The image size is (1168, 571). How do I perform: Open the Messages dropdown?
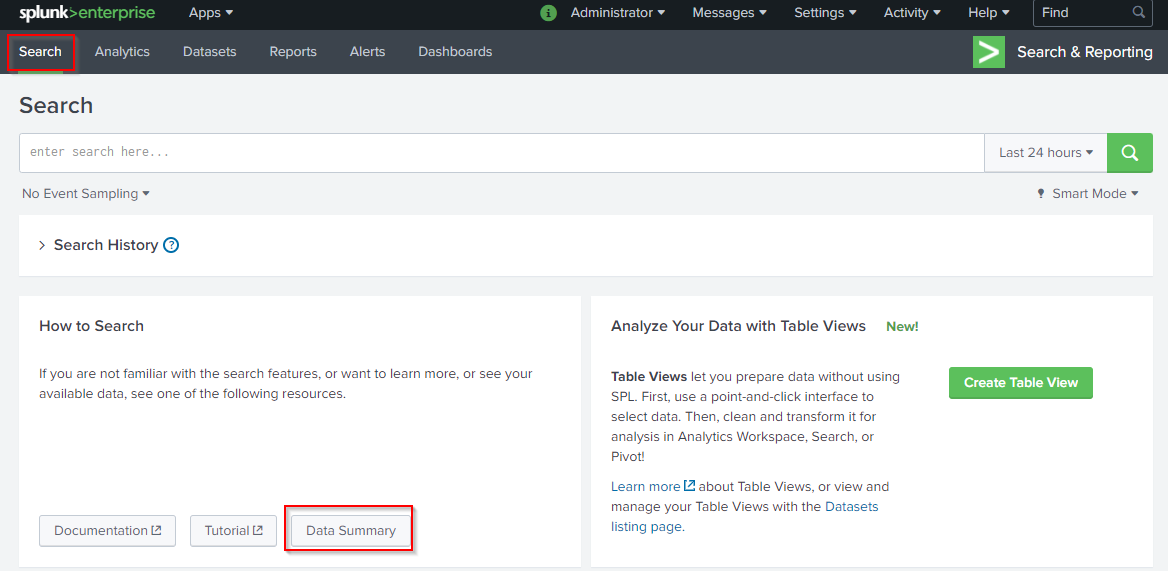729,13
